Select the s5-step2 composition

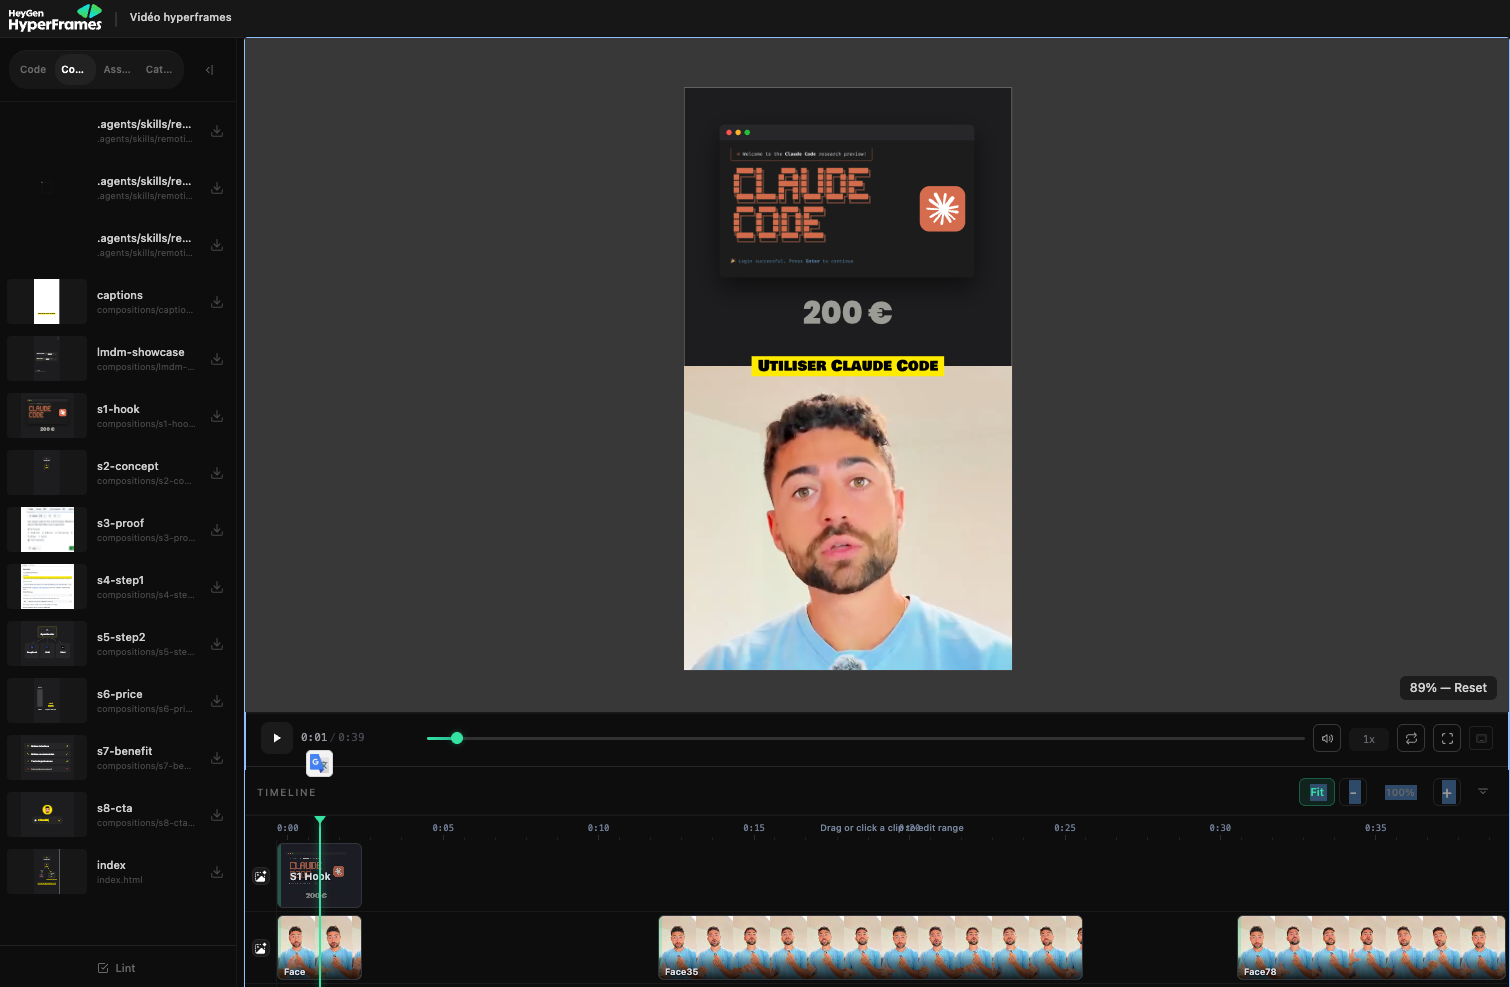118,644
